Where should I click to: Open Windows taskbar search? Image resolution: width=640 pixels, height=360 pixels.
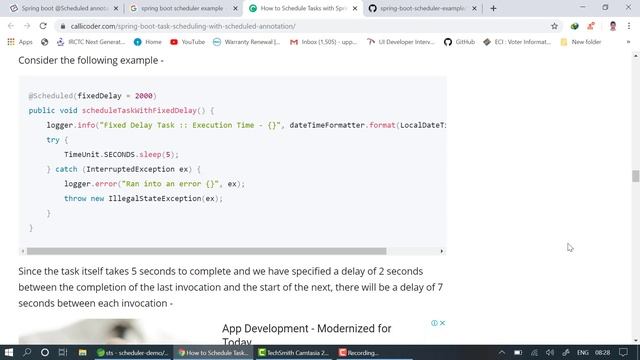coord(27,352)
